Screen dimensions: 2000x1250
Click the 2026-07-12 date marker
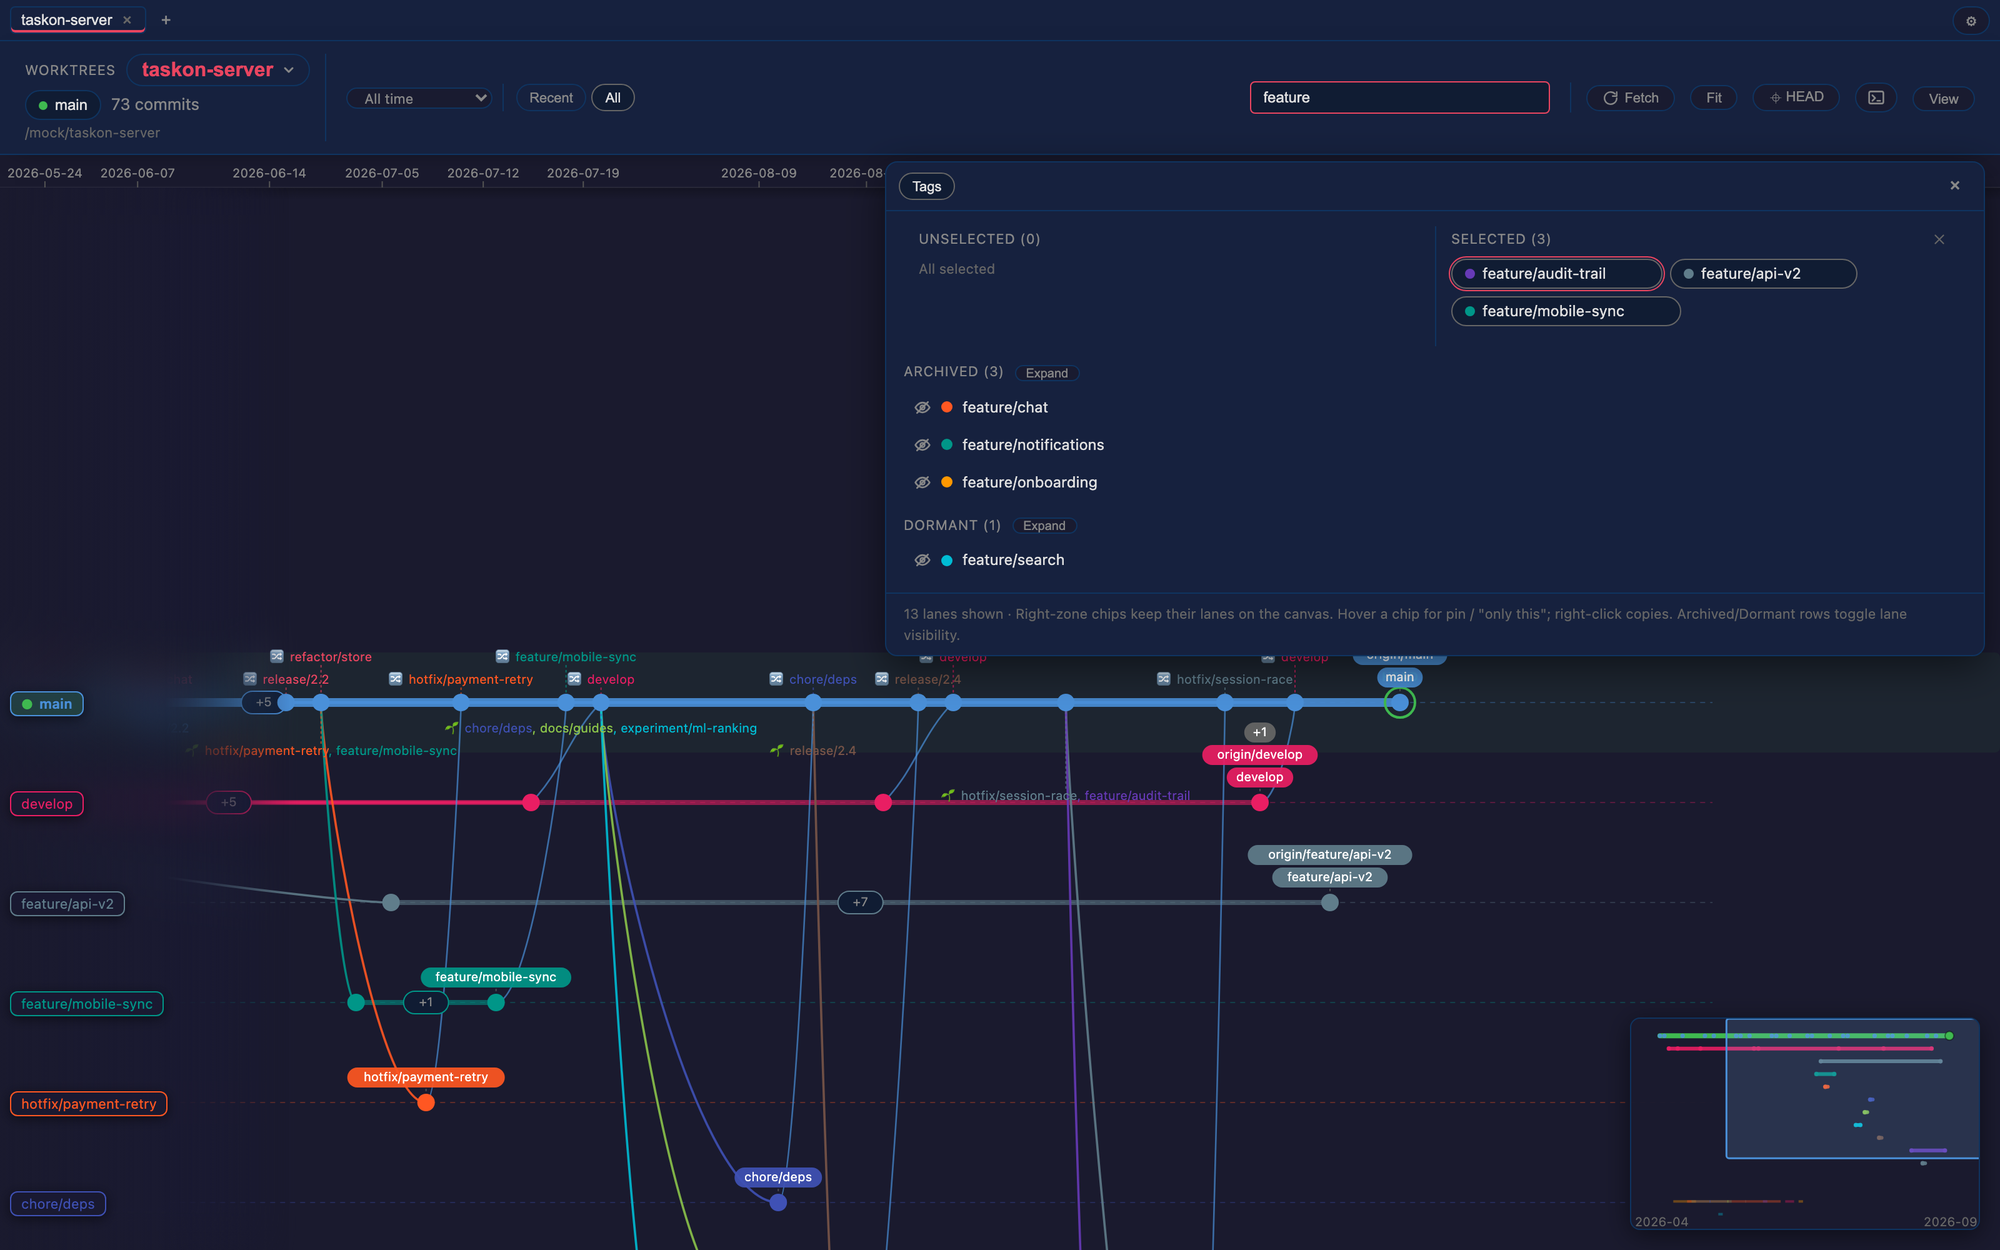point(483,173)
